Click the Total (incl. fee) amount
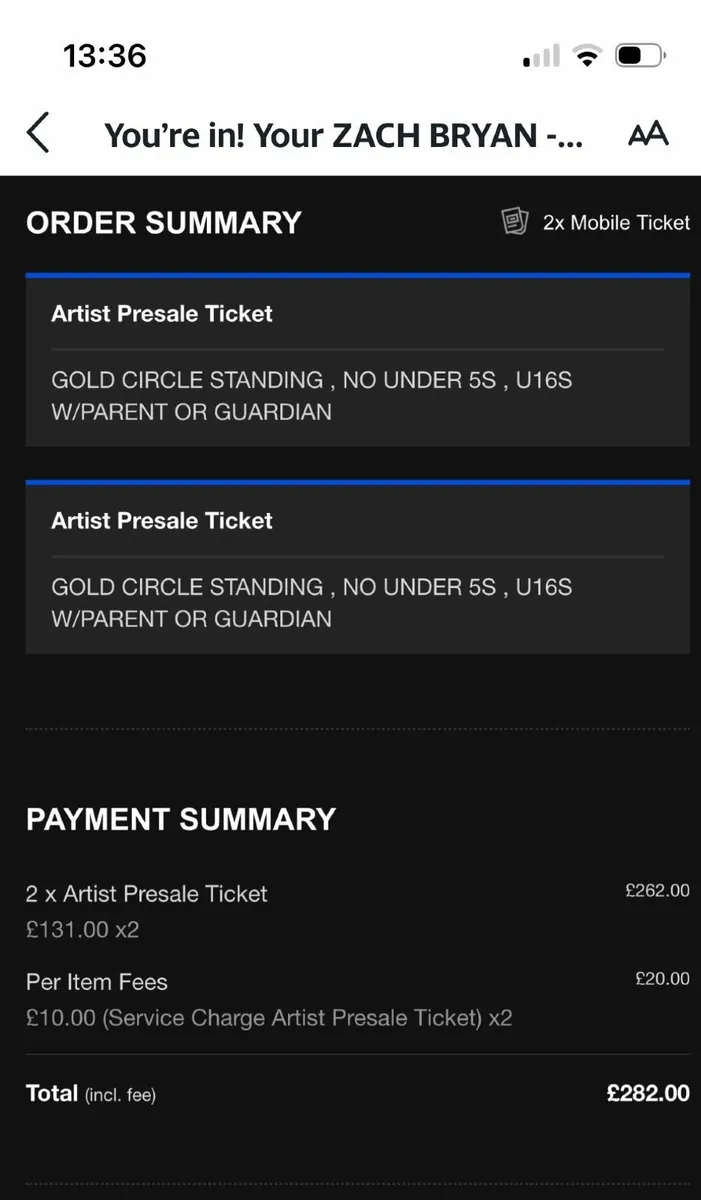Image resolution: width=701 pixels, height=1200 pixels. pos(647,1093)
